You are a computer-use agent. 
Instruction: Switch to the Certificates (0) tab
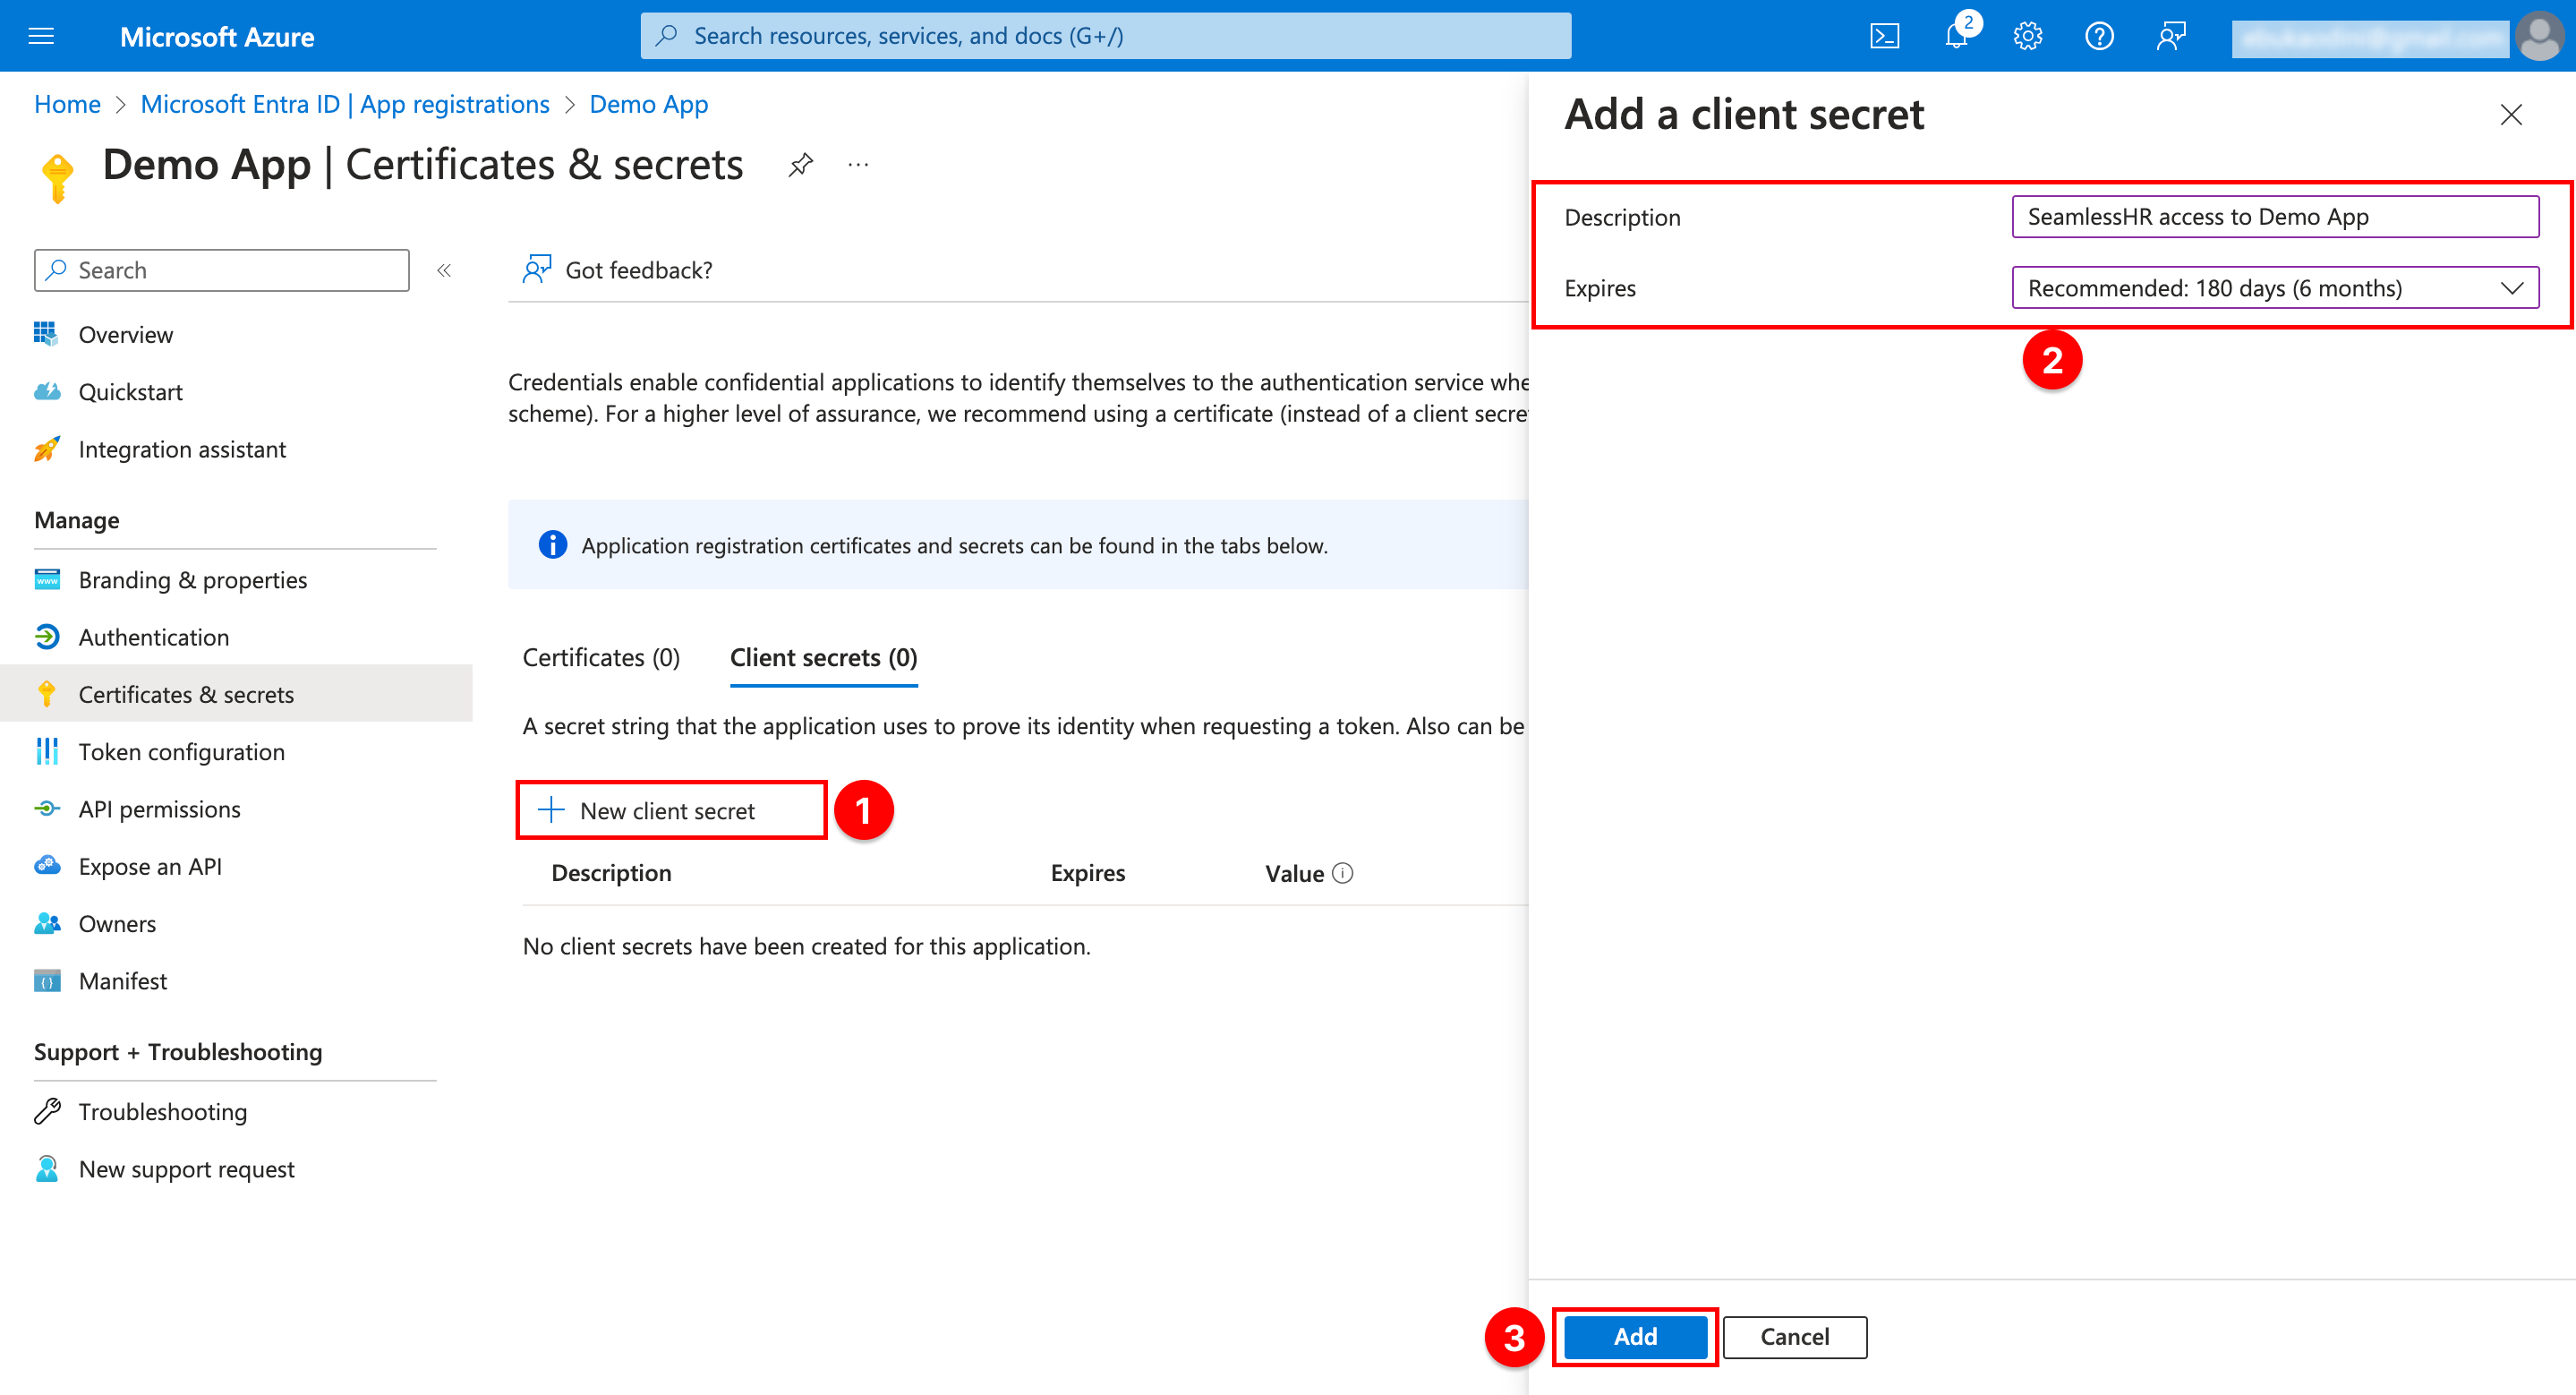[601, 657]
